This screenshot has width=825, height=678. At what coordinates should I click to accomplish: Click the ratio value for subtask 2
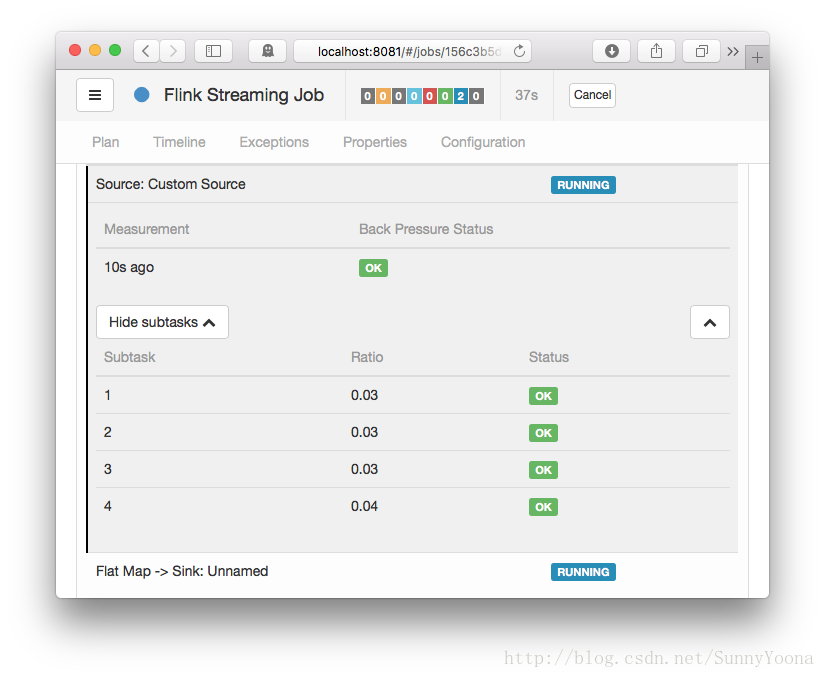[x=364, y=432]
